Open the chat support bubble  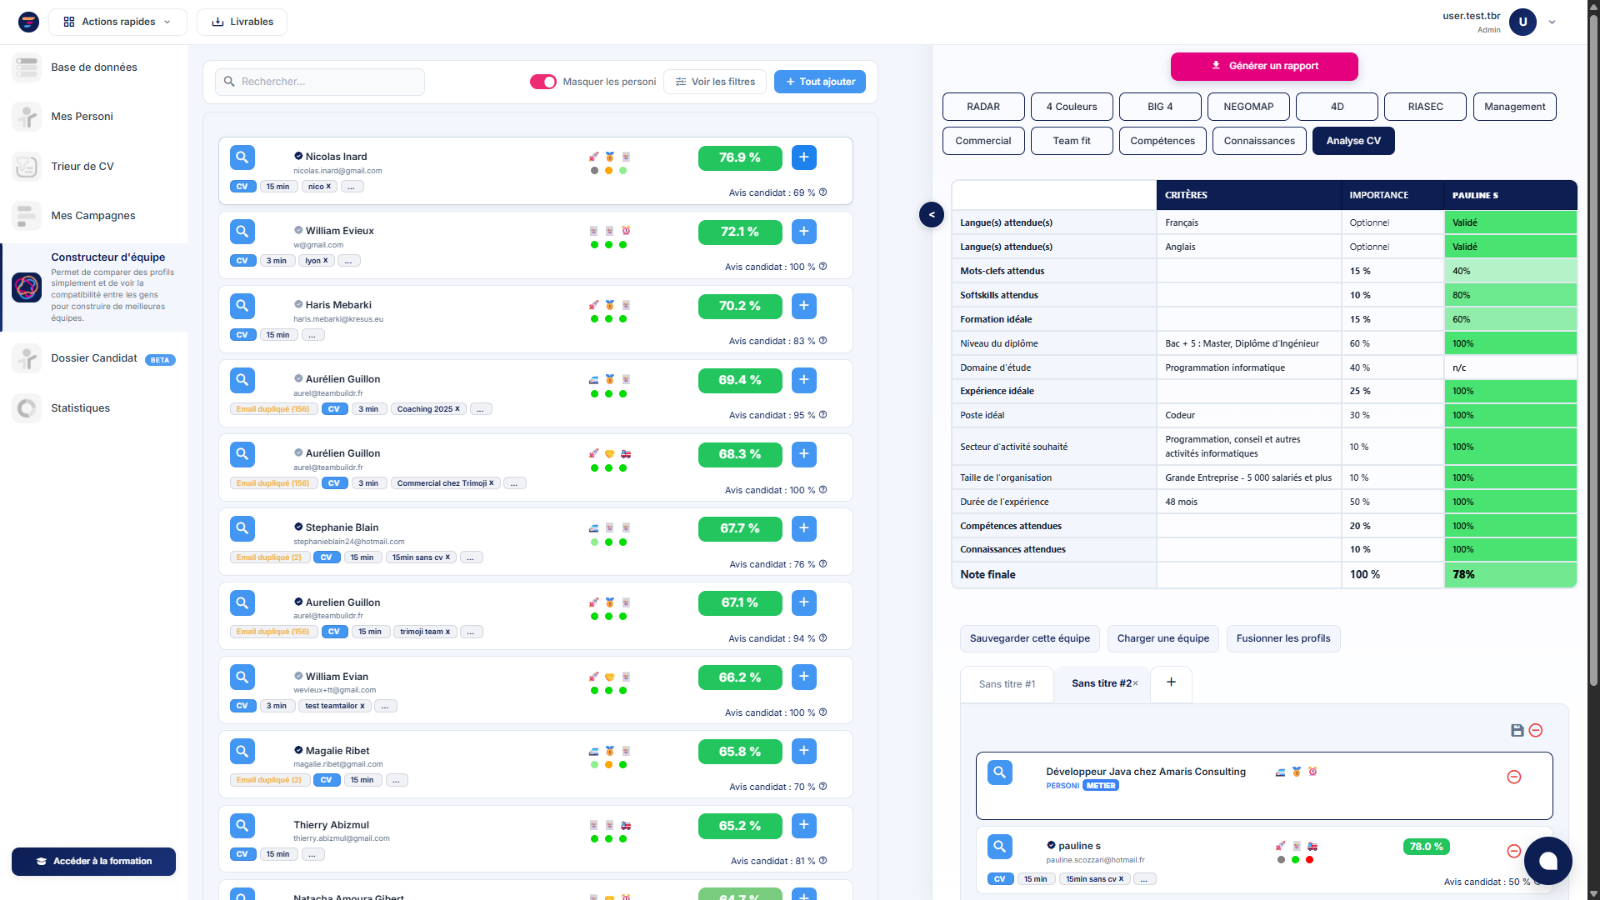[1548, 861]
